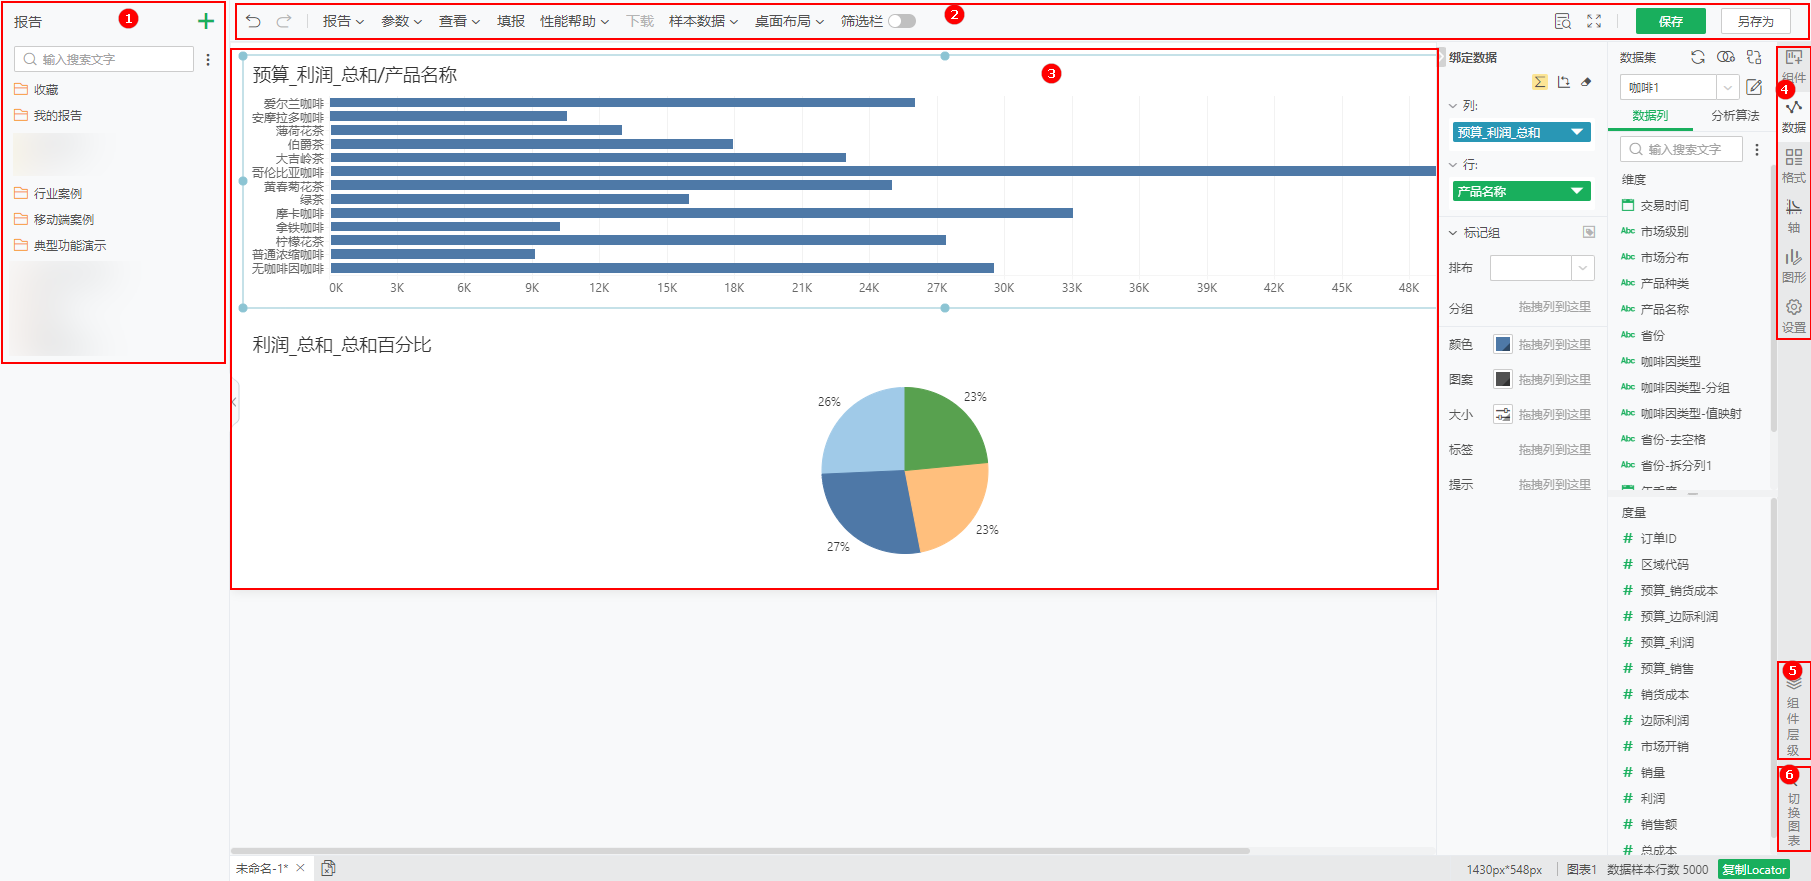
Task: Click the pie chart in the report
Action: tap(904, 470)
